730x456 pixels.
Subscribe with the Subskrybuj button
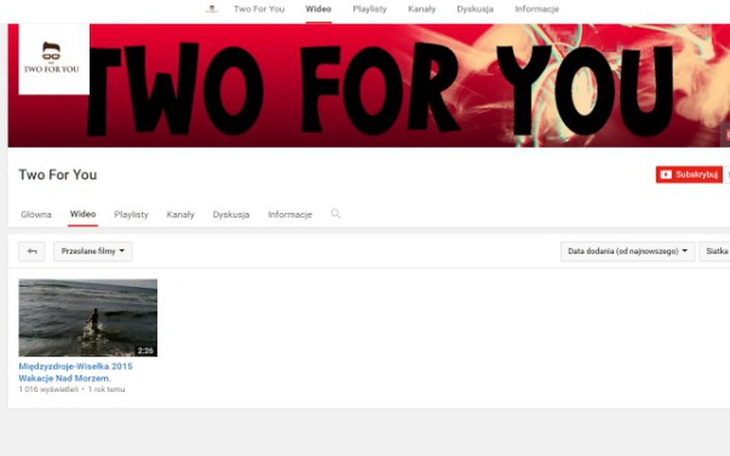coord(689,175)
